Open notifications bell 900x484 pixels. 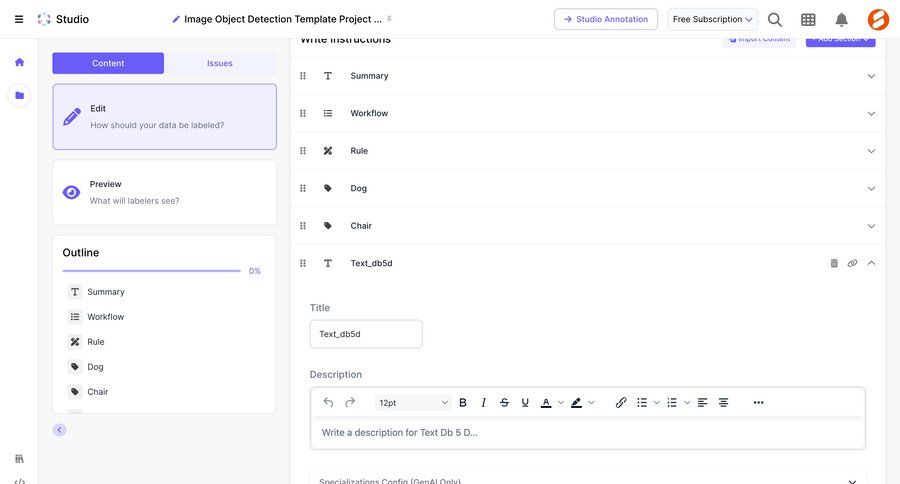point(841,20)
